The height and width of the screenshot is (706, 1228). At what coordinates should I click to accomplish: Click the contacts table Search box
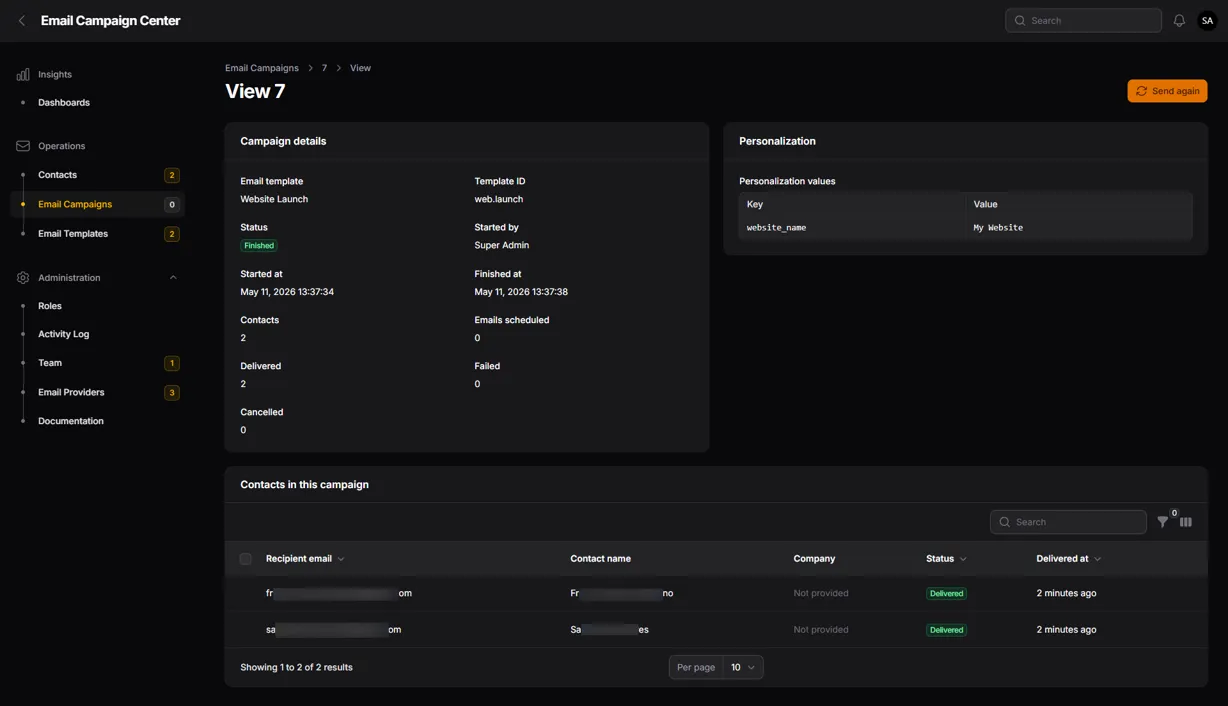point(1068,522)
